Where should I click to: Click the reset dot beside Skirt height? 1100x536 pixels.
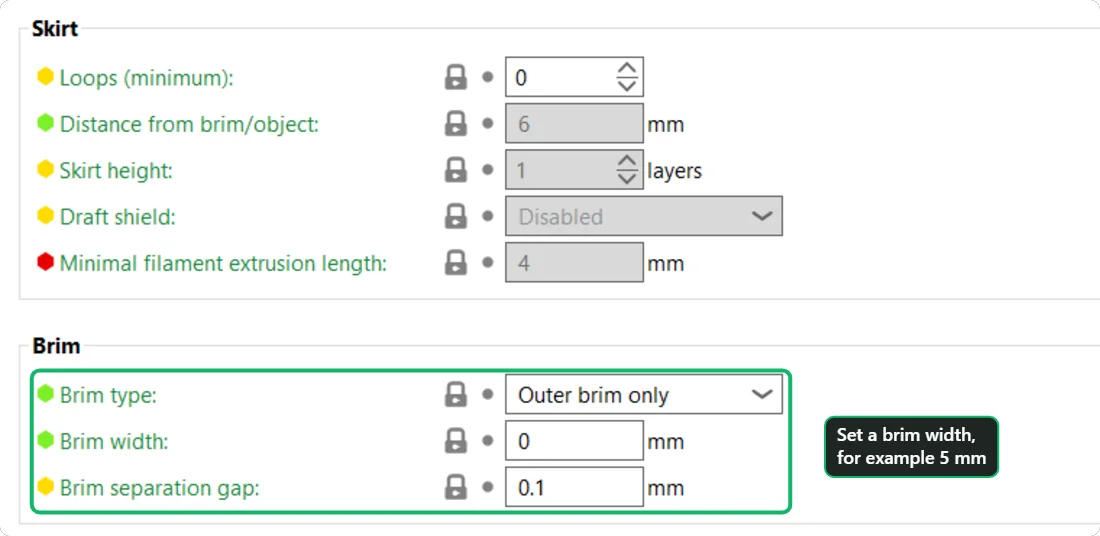488,170
